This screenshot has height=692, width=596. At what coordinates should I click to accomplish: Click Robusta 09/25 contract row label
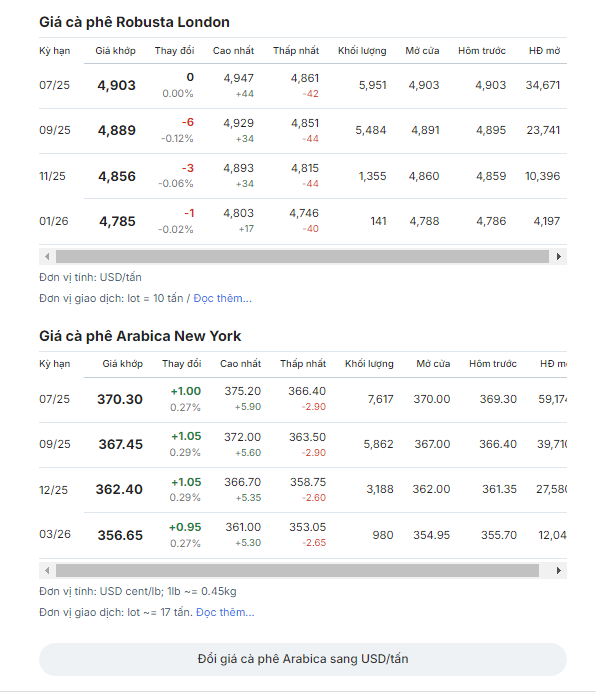pos(55,130)
